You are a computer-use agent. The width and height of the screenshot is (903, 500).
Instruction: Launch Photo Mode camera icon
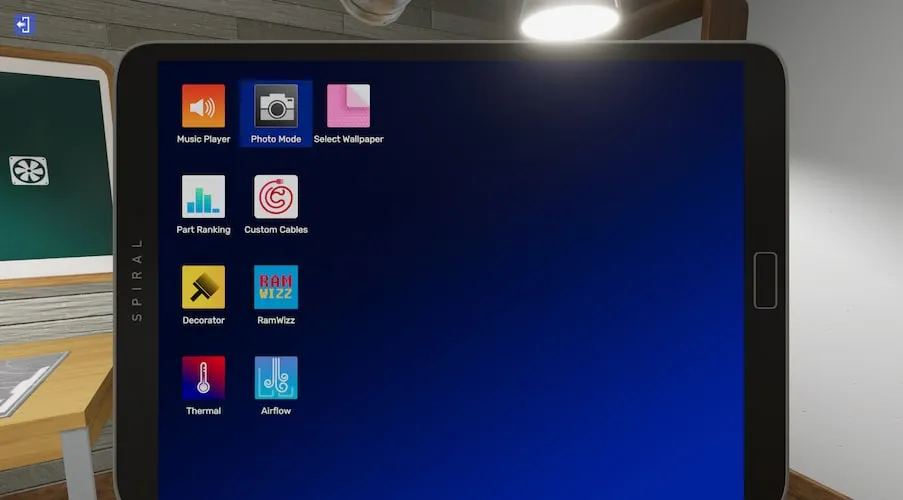pyautogui.click(x=276, y=106)
